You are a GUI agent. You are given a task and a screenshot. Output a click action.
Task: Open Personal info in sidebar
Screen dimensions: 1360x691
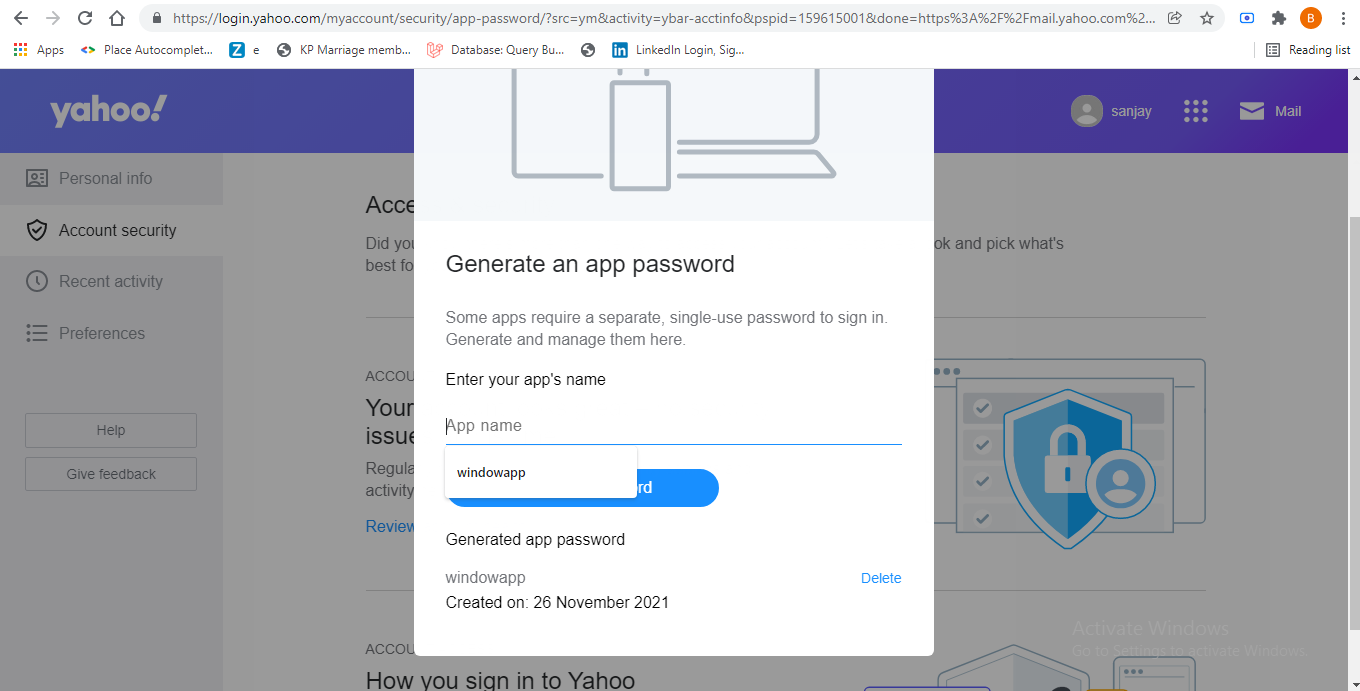[105, 178]
